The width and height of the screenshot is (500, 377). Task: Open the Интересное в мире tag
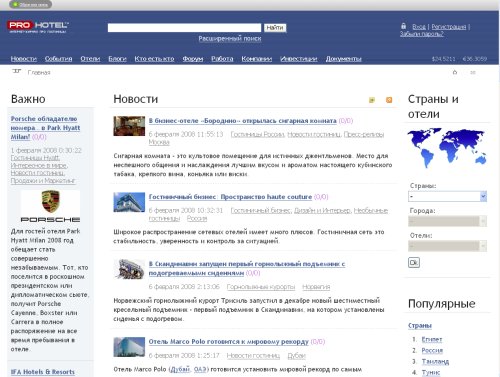(39, 165)
